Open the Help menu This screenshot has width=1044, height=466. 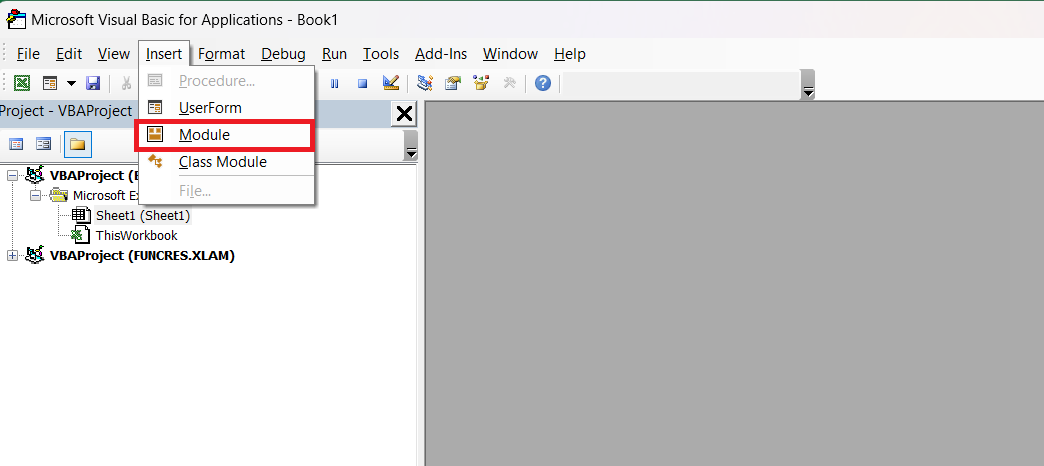tap(570, 54)
